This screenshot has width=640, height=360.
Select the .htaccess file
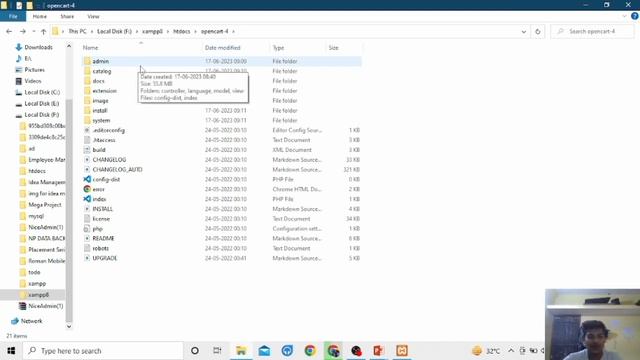pyautogui.click(x=104, y=140)
